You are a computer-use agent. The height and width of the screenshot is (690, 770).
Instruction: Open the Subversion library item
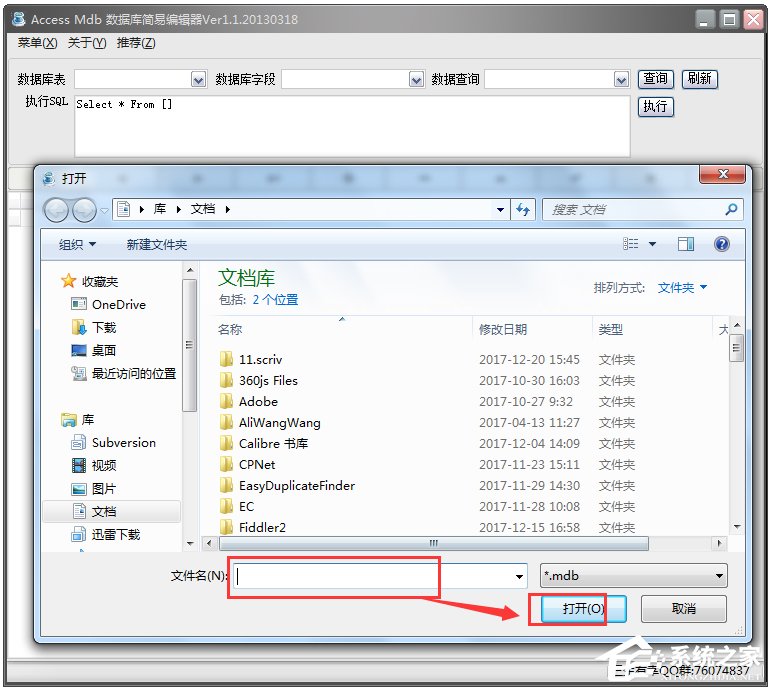(x=124, y=442)
